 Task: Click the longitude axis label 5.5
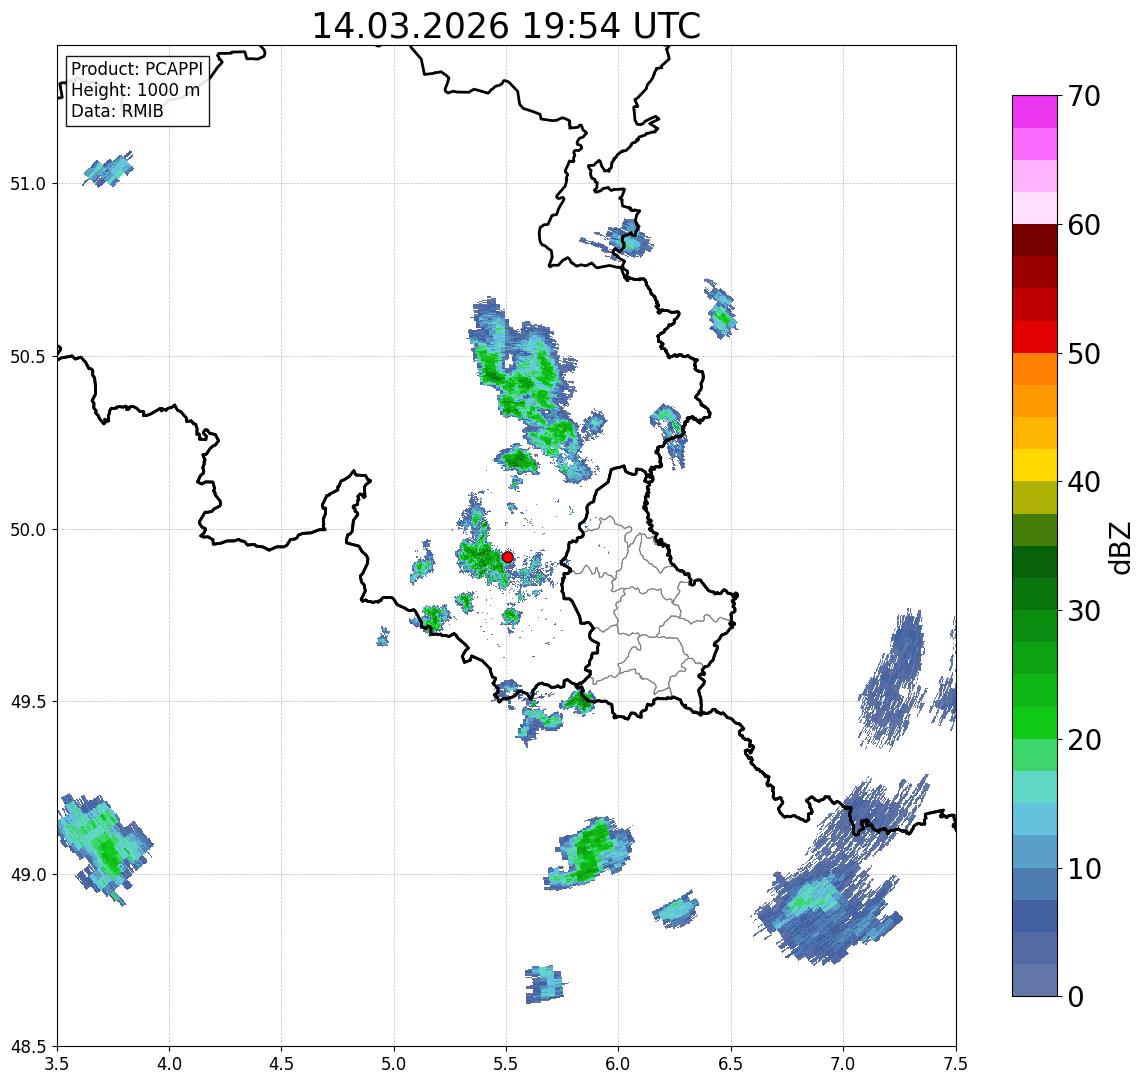click(x=507, y=1064)
